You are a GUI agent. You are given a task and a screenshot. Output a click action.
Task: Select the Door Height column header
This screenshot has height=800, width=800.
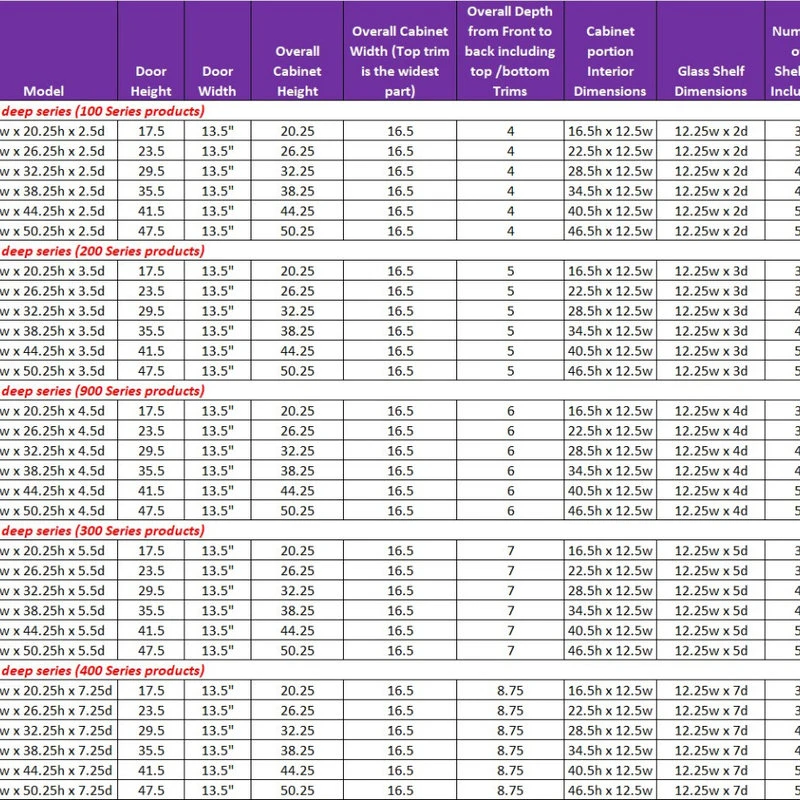(x=152, y=81)
